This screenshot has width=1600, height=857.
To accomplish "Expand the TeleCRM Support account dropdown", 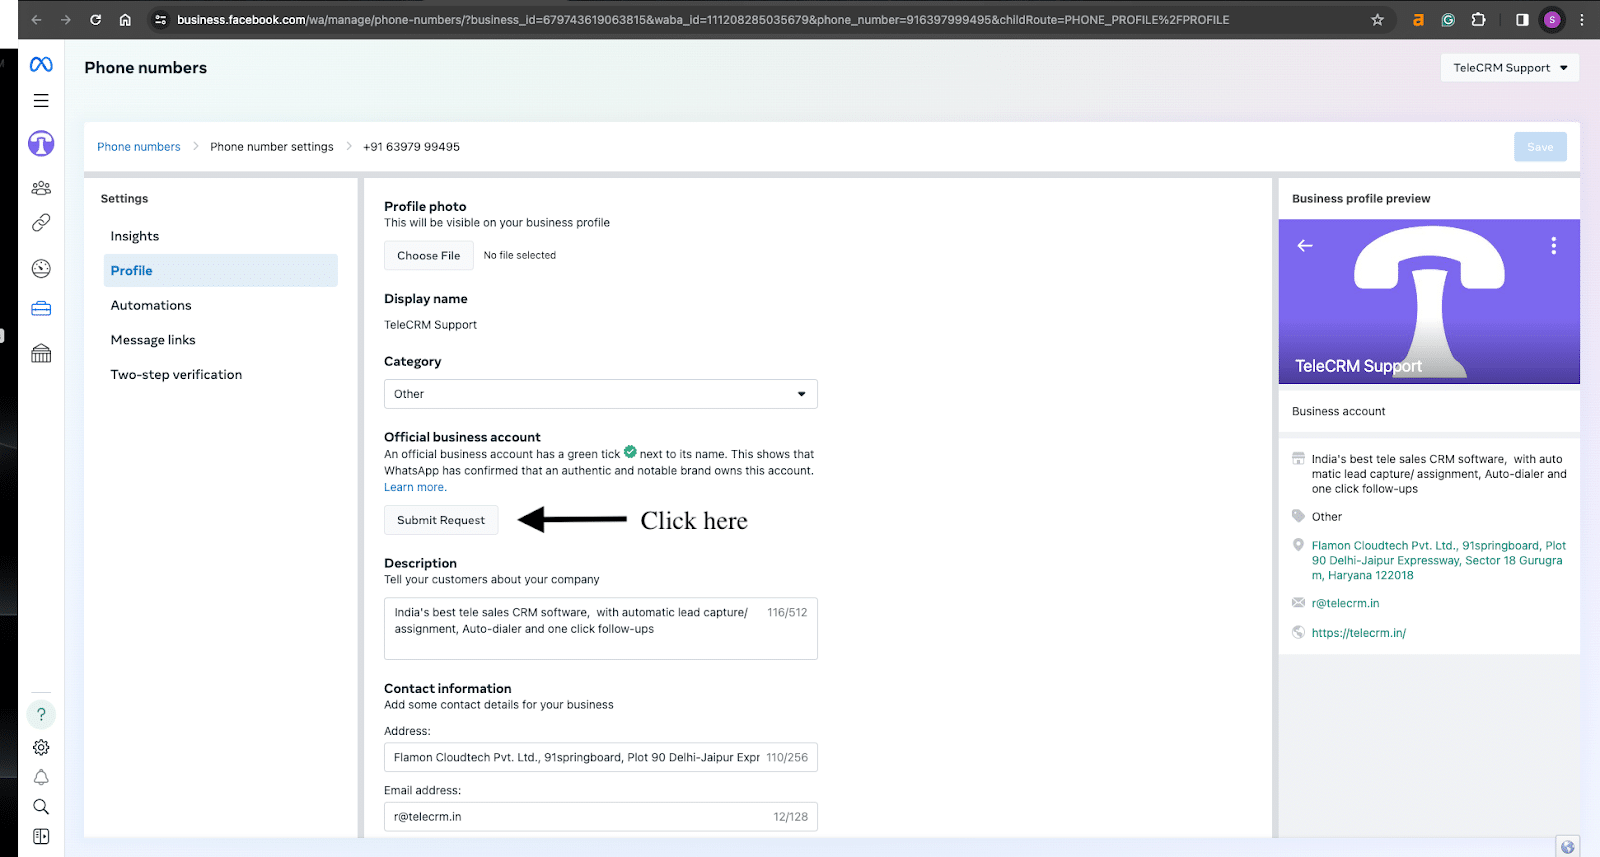I will pos(1510,68).
